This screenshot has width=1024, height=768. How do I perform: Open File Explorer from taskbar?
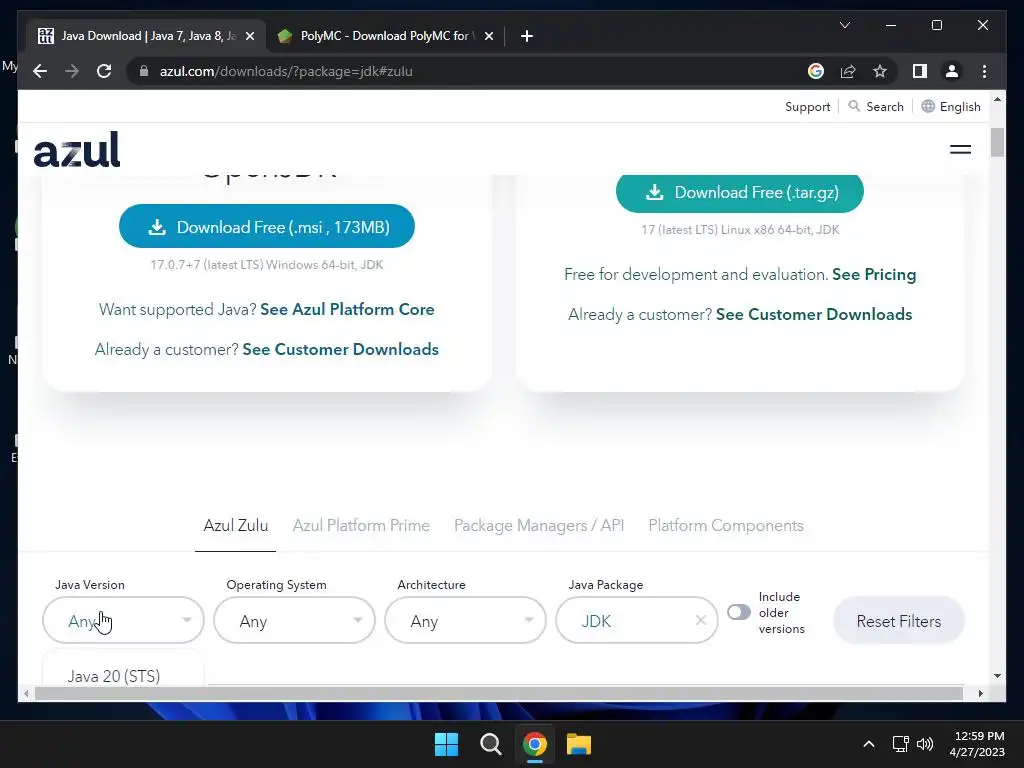[x=579, y=744]
